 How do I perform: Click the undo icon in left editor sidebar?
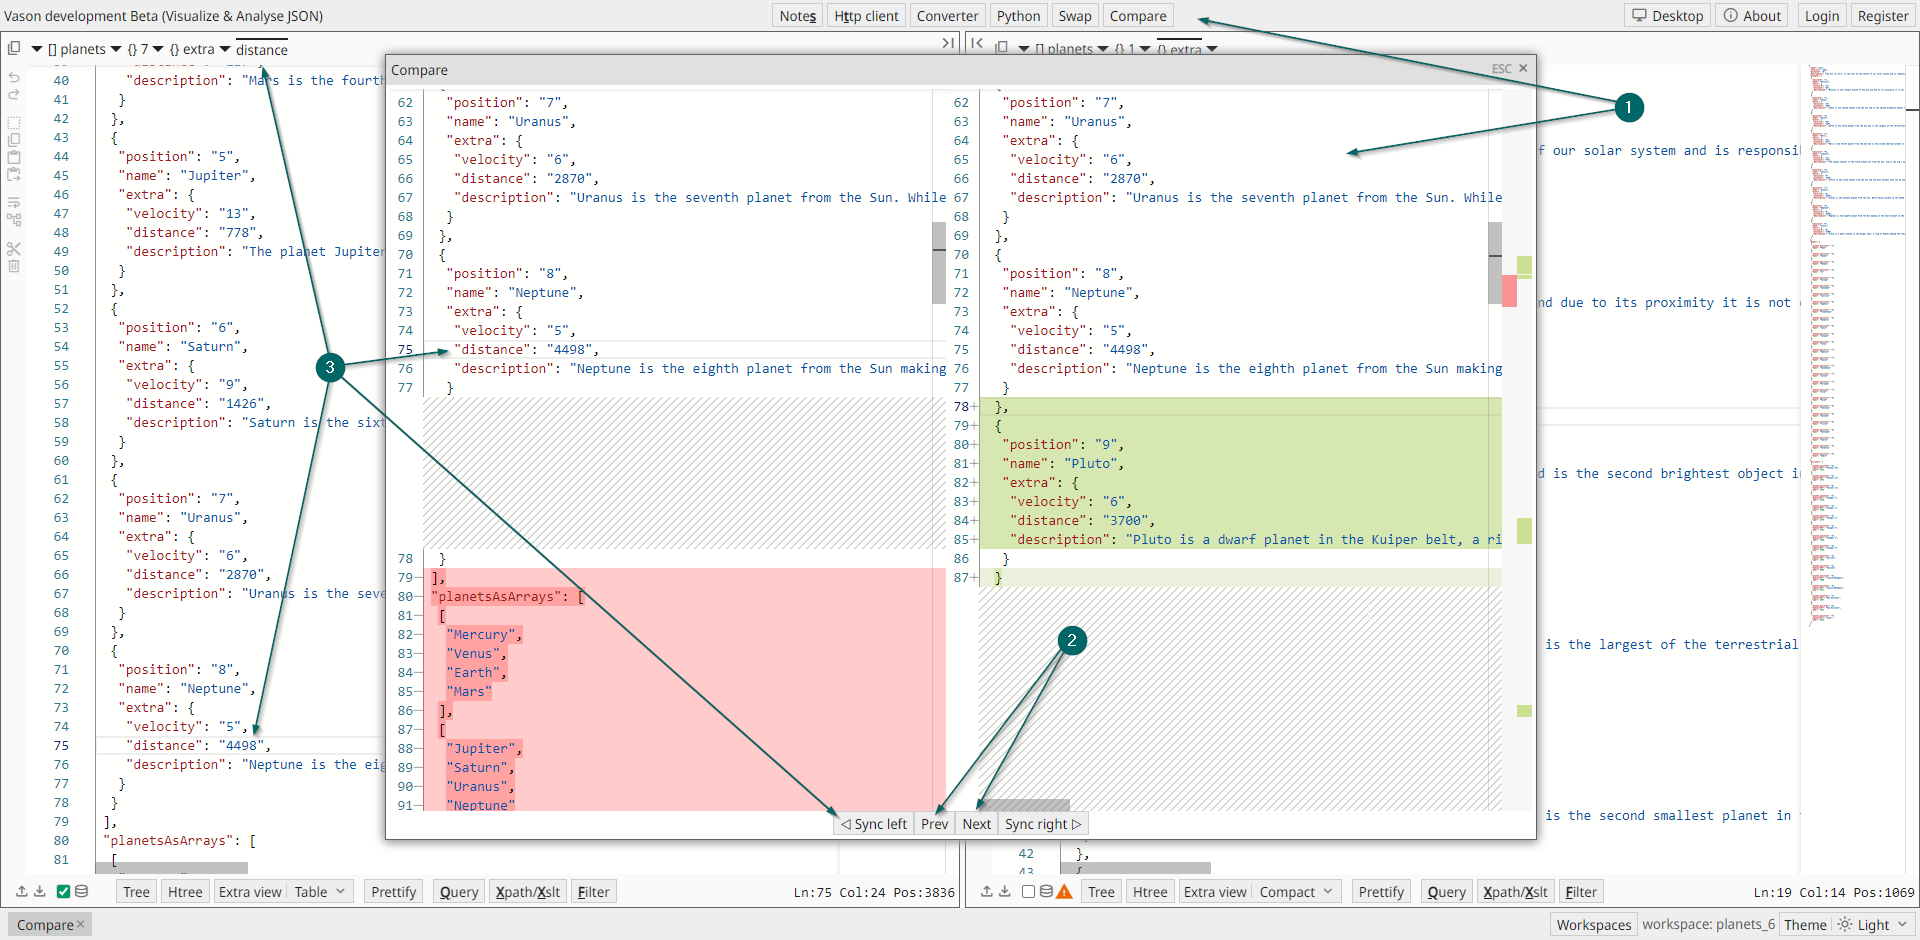click(14, 77)
